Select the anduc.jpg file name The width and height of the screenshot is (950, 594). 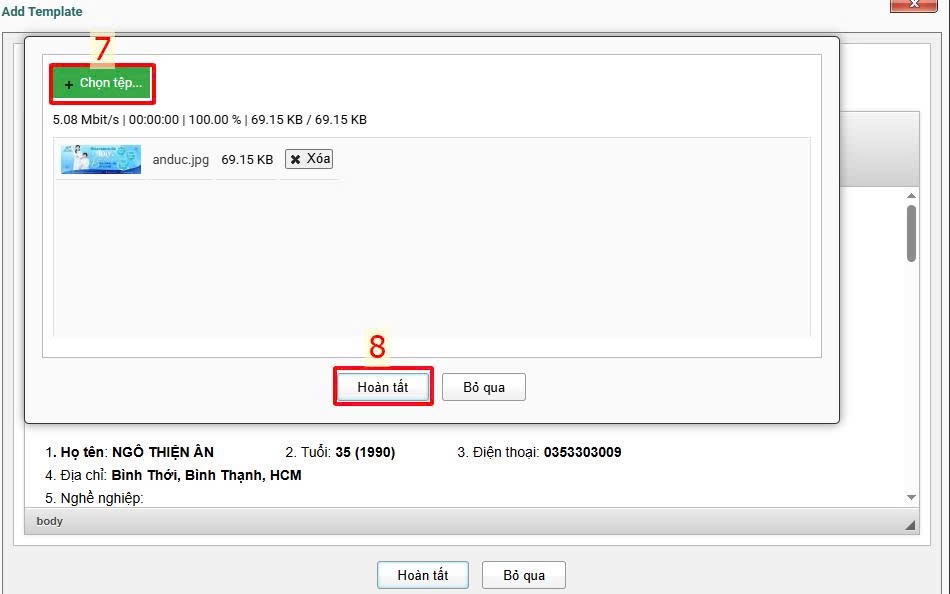[x=181, y=159]
